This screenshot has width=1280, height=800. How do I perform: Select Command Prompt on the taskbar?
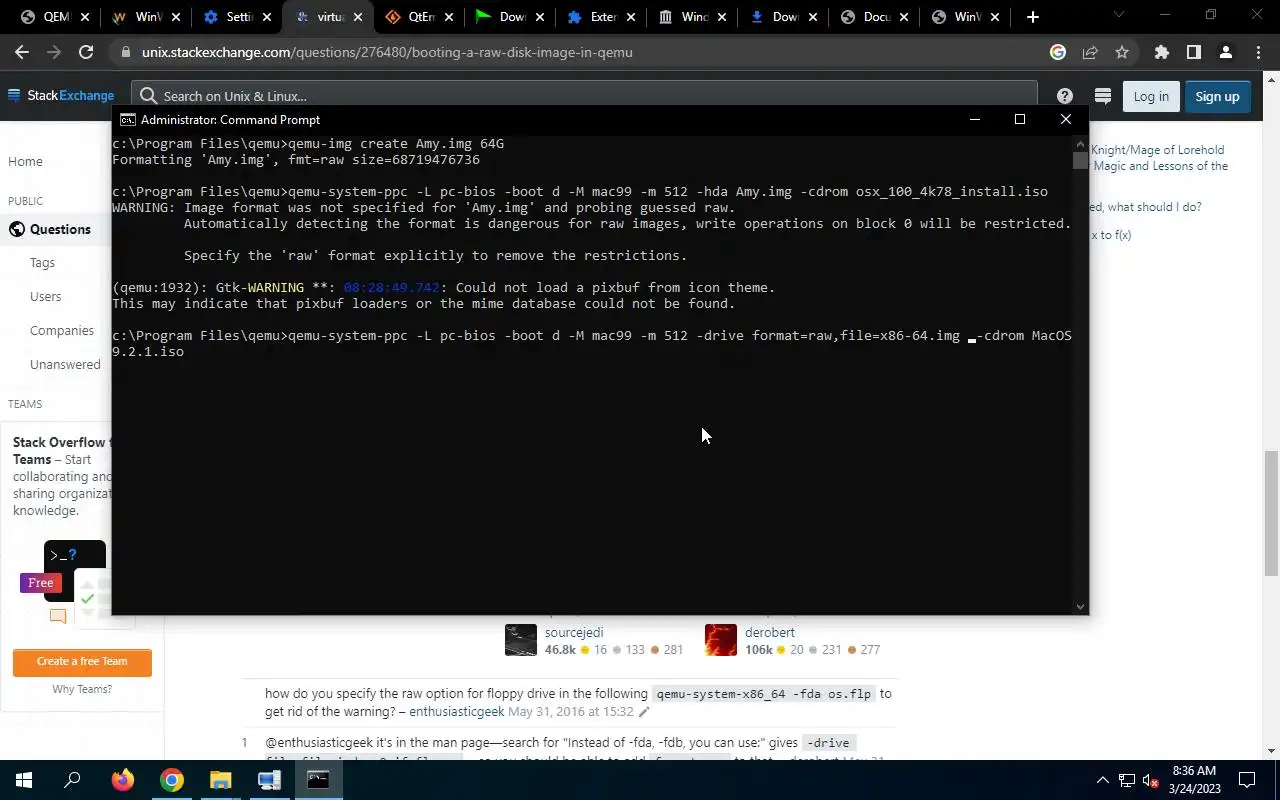point(318,780)
